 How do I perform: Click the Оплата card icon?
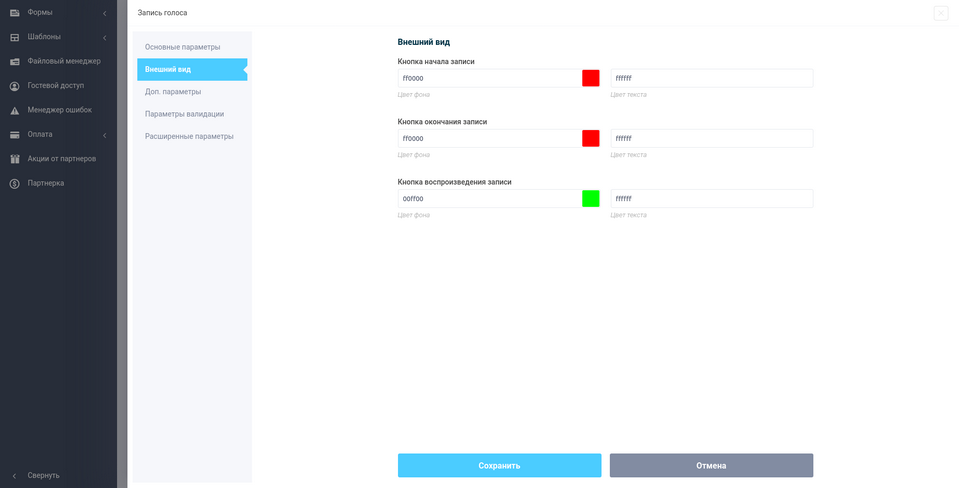pyautogui.click(x=15, y=134)
